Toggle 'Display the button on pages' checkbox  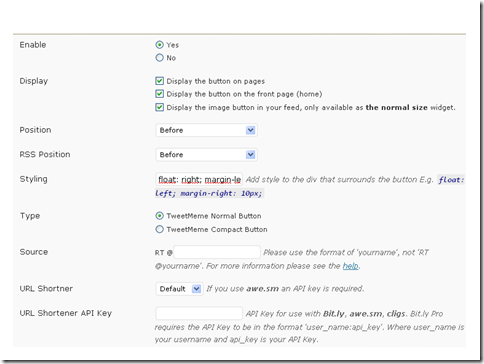tap(159, 81)
